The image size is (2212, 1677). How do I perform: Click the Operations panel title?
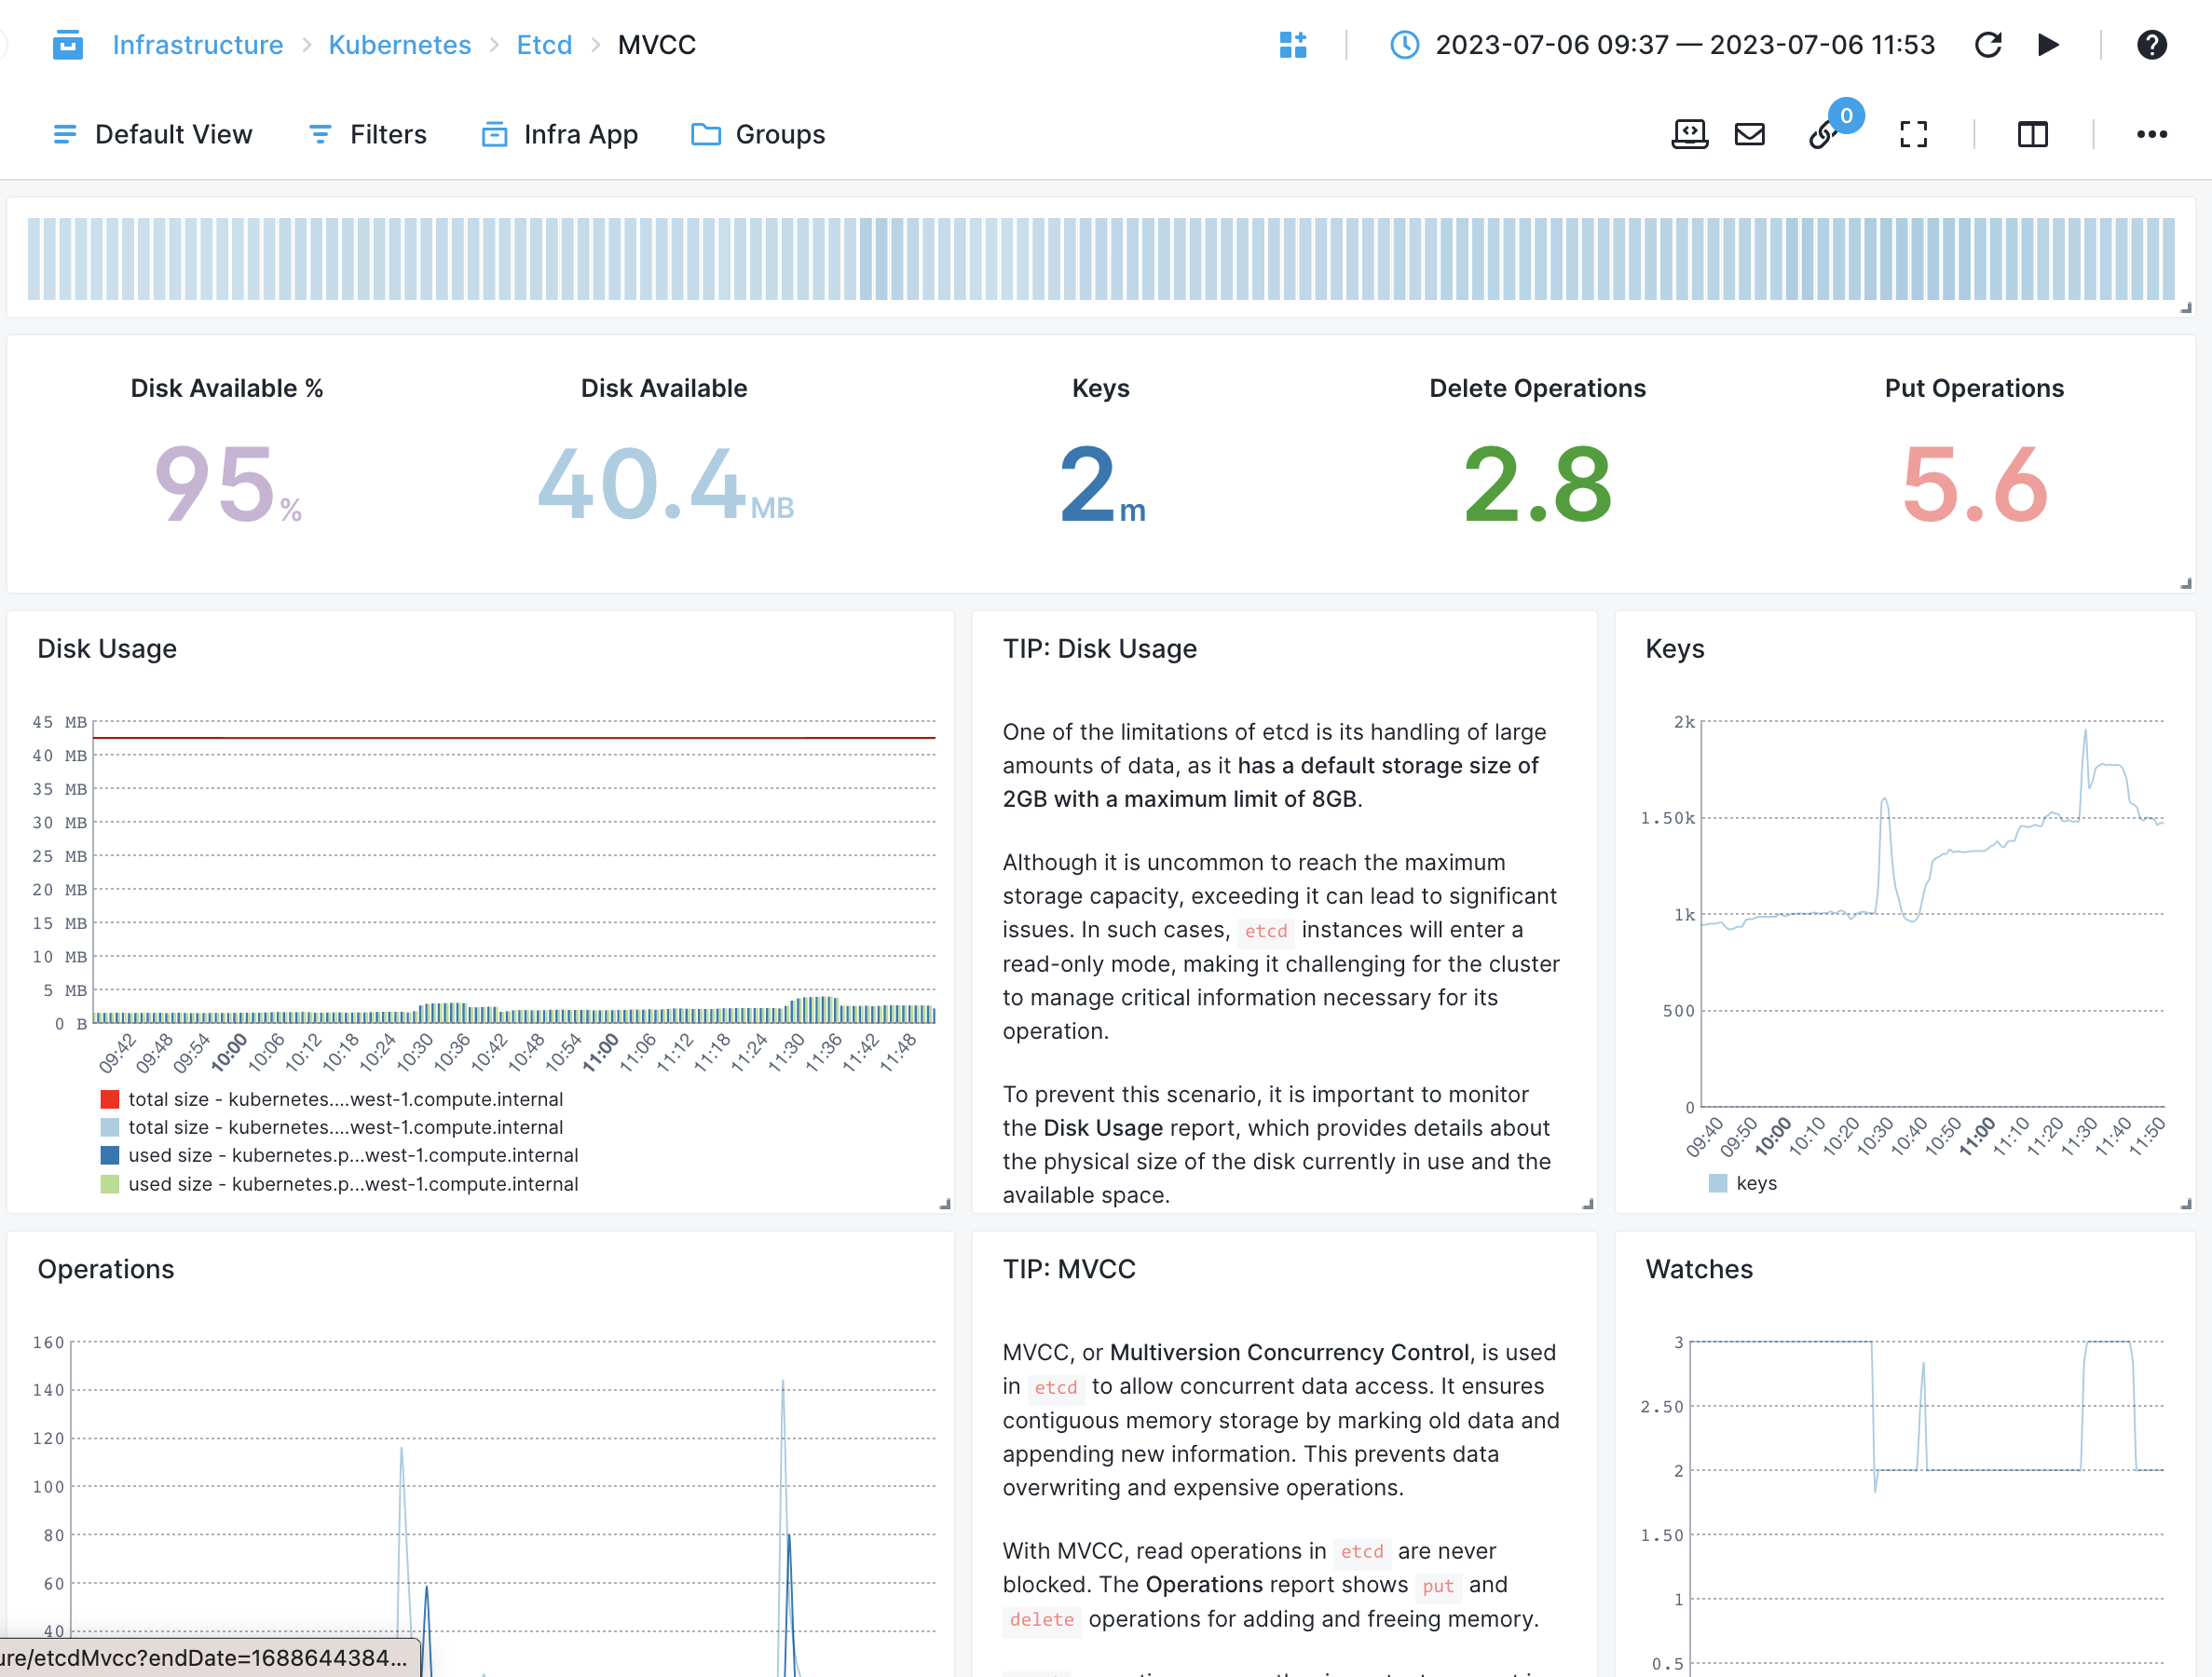[x=106, y=1269]
